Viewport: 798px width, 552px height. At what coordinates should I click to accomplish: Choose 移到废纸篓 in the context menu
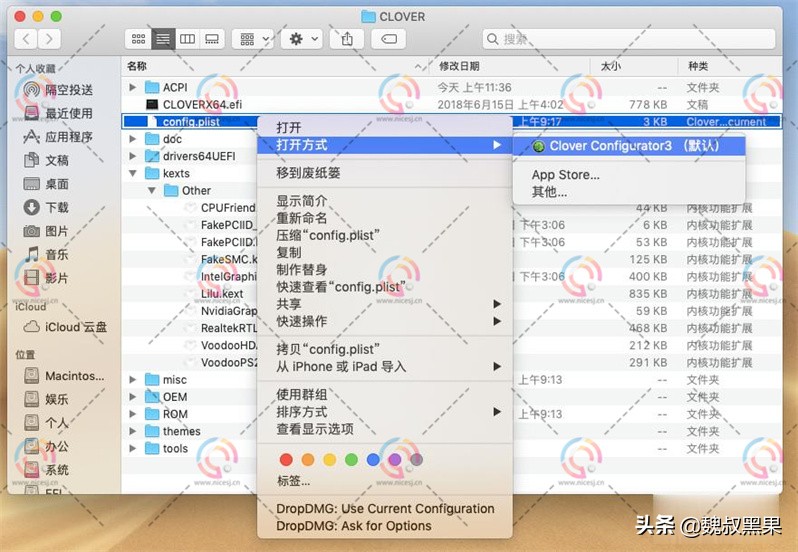(385, 173)
